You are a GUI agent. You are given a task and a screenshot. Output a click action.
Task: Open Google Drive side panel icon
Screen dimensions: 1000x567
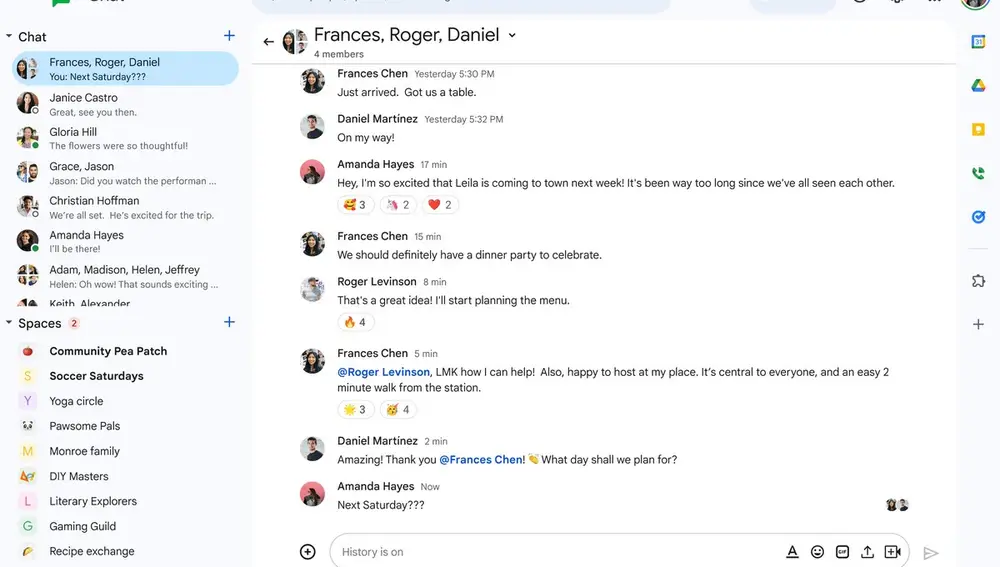coord(978,85)
